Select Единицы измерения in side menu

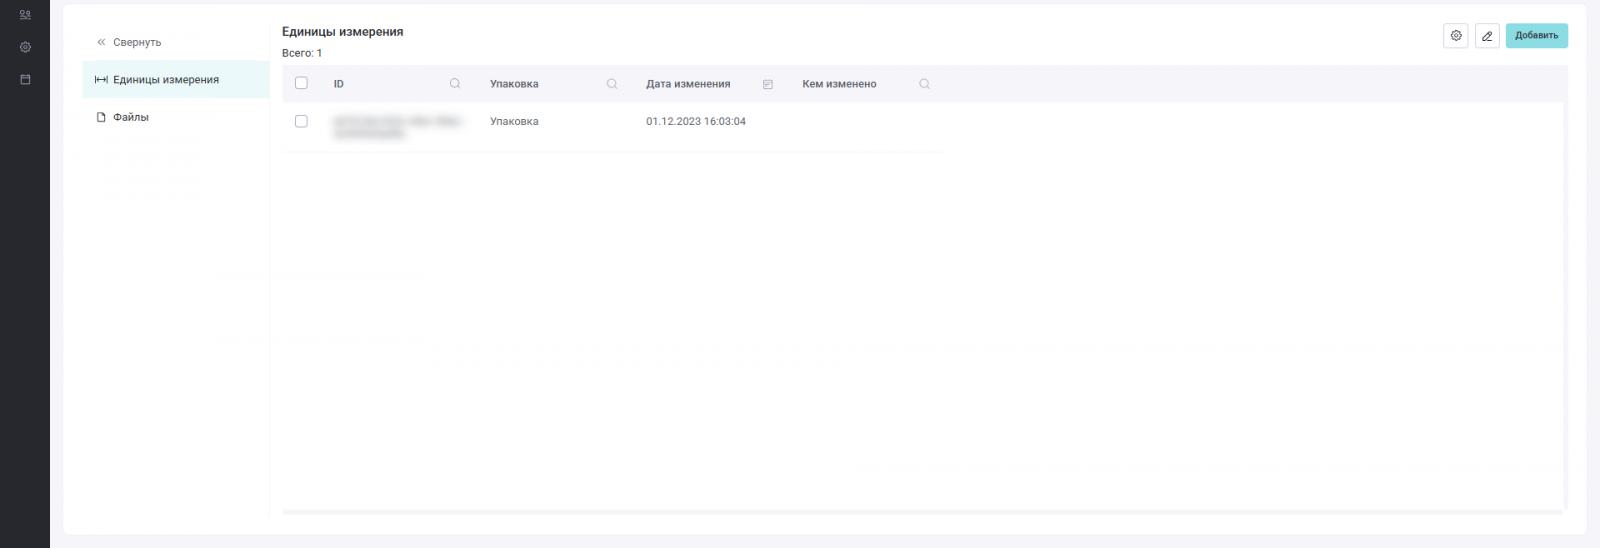click(165, 80)
